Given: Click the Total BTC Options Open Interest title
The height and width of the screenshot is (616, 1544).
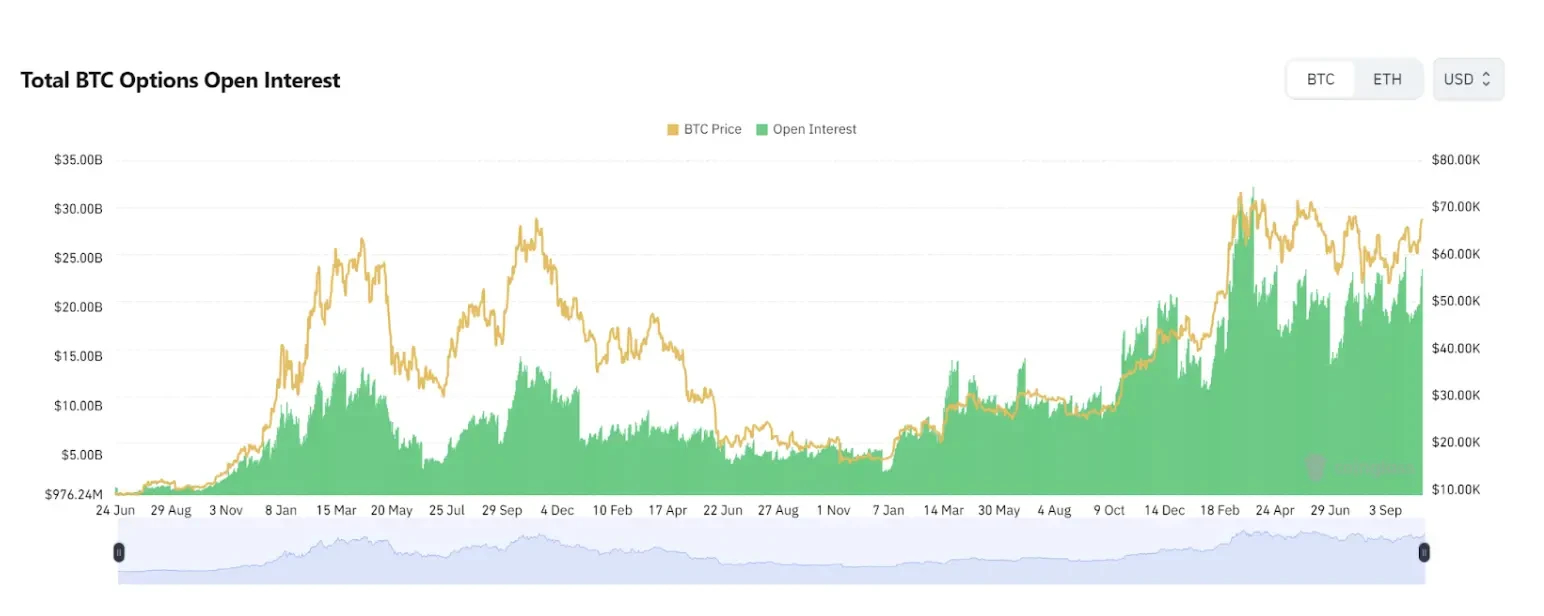Looking at the screenshot, I should tap(180, 80).
